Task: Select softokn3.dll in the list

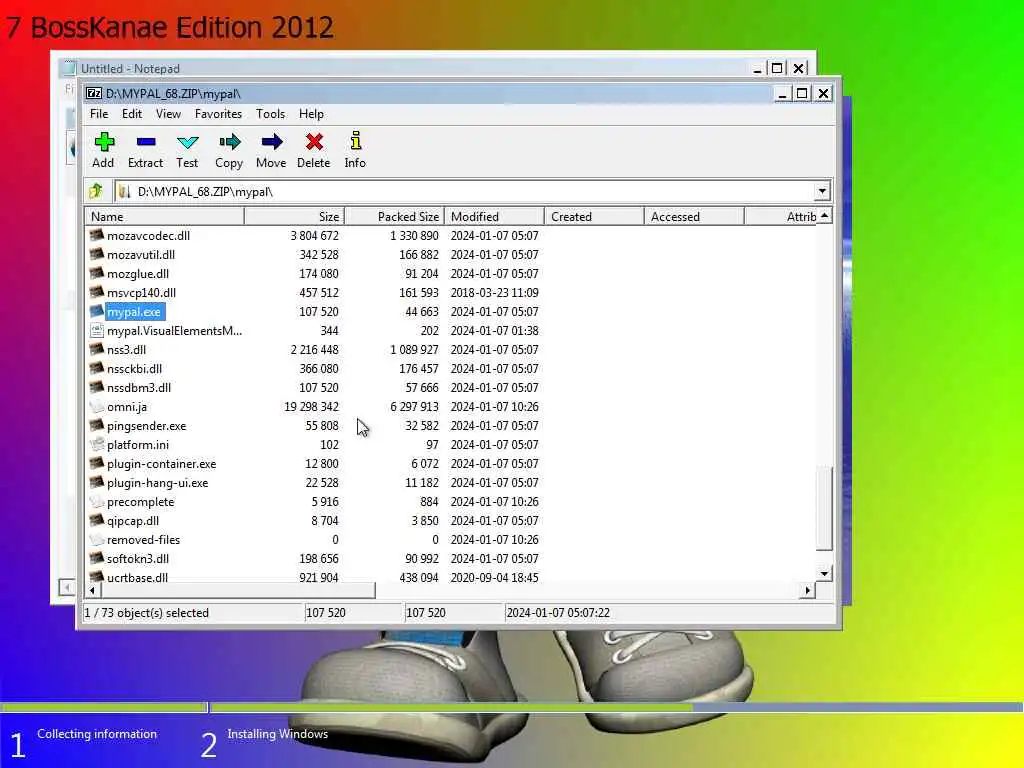Action: click(x=138, y=558)
